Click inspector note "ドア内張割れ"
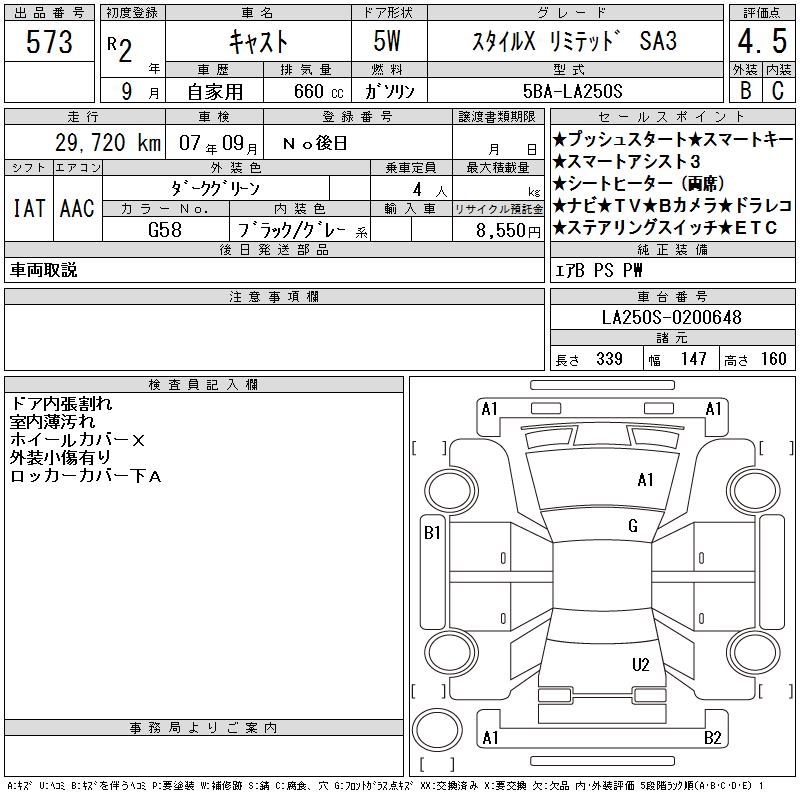The width and height of the screenshot is (800, 800). point(61,404)
